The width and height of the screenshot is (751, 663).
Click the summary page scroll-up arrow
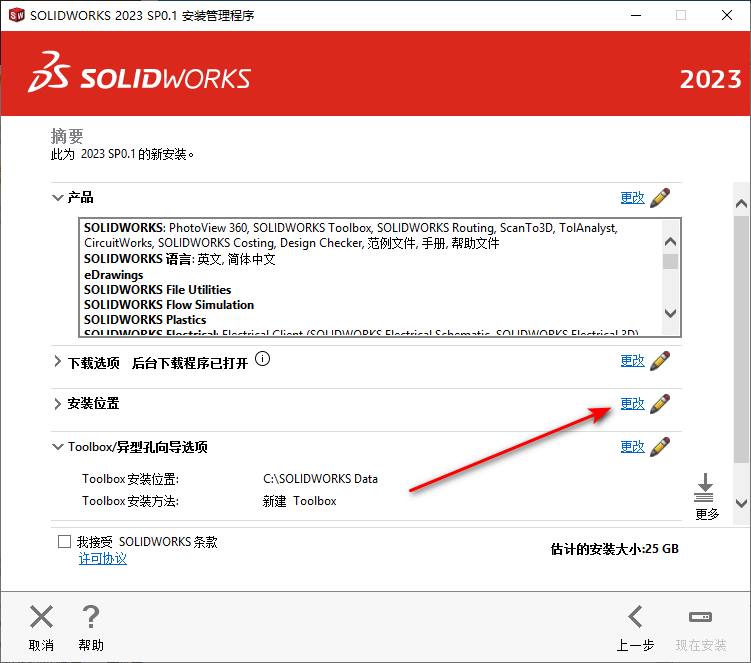(x=741, y=204)
